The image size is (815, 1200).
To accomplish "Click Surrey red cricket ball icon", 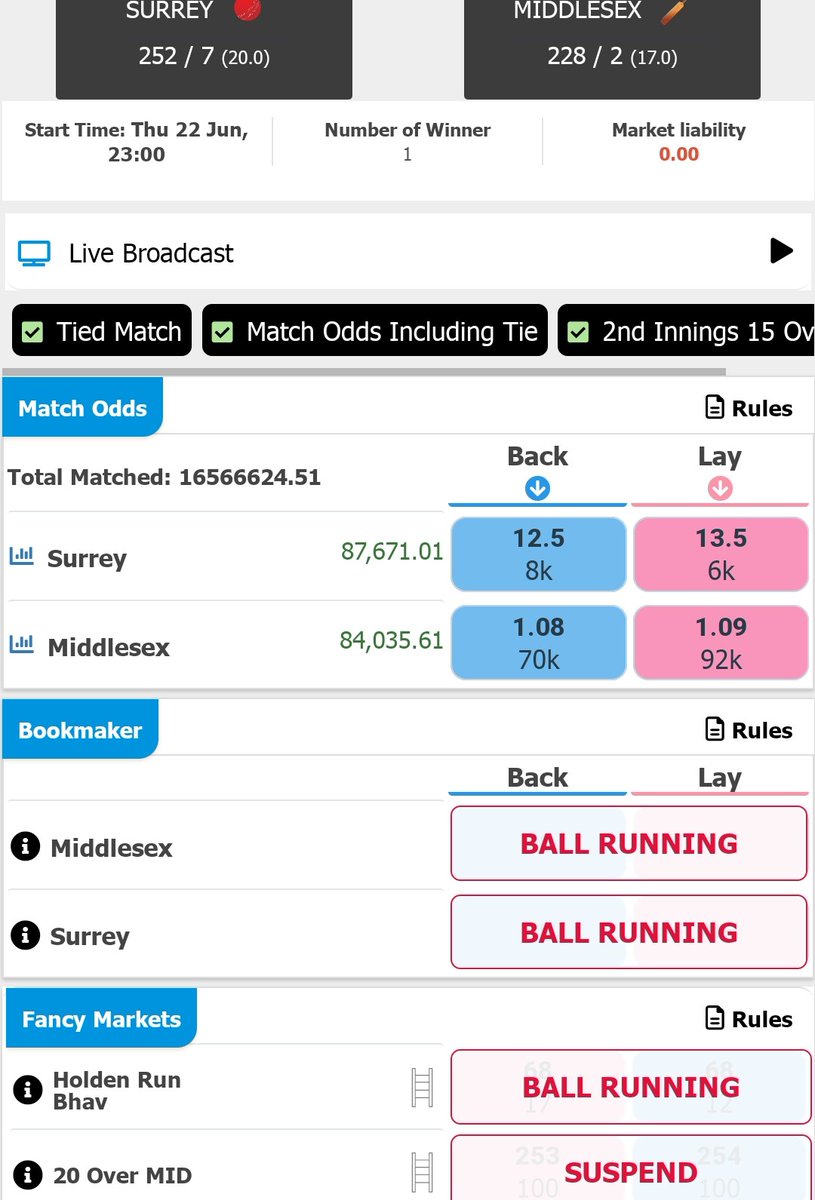I will [x=245, y=11].
